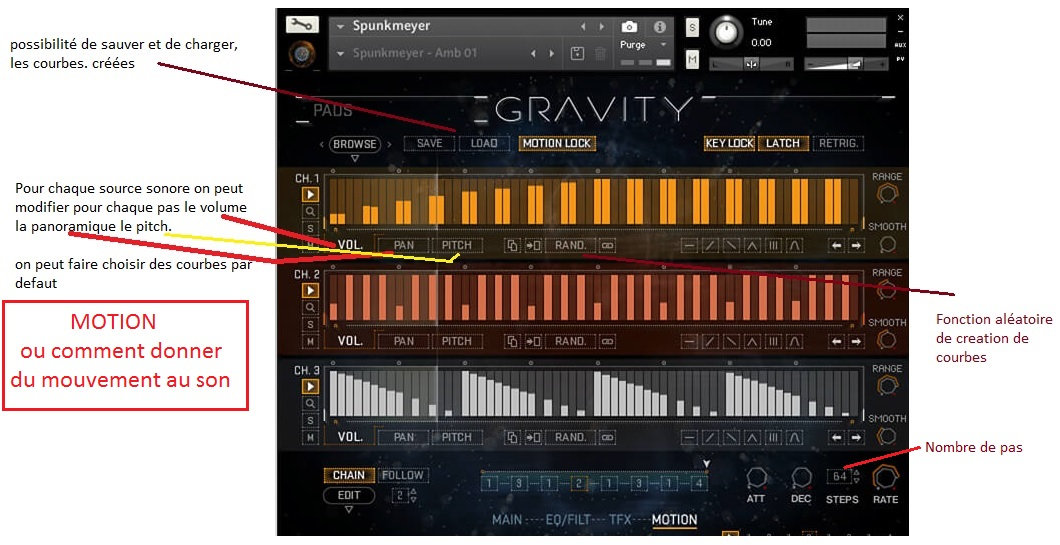The height and width of the screenshot is (545, 1060).
Task: Switch to the TFX tab
Action: (620, 519)
